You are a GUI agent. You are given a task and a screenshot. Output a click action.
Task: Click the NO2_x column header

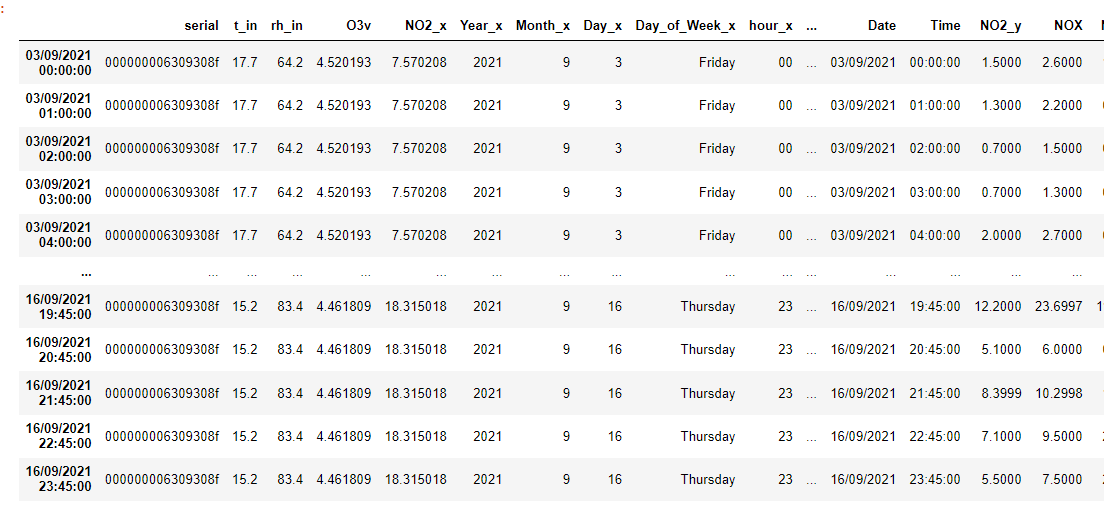(425, 26)
